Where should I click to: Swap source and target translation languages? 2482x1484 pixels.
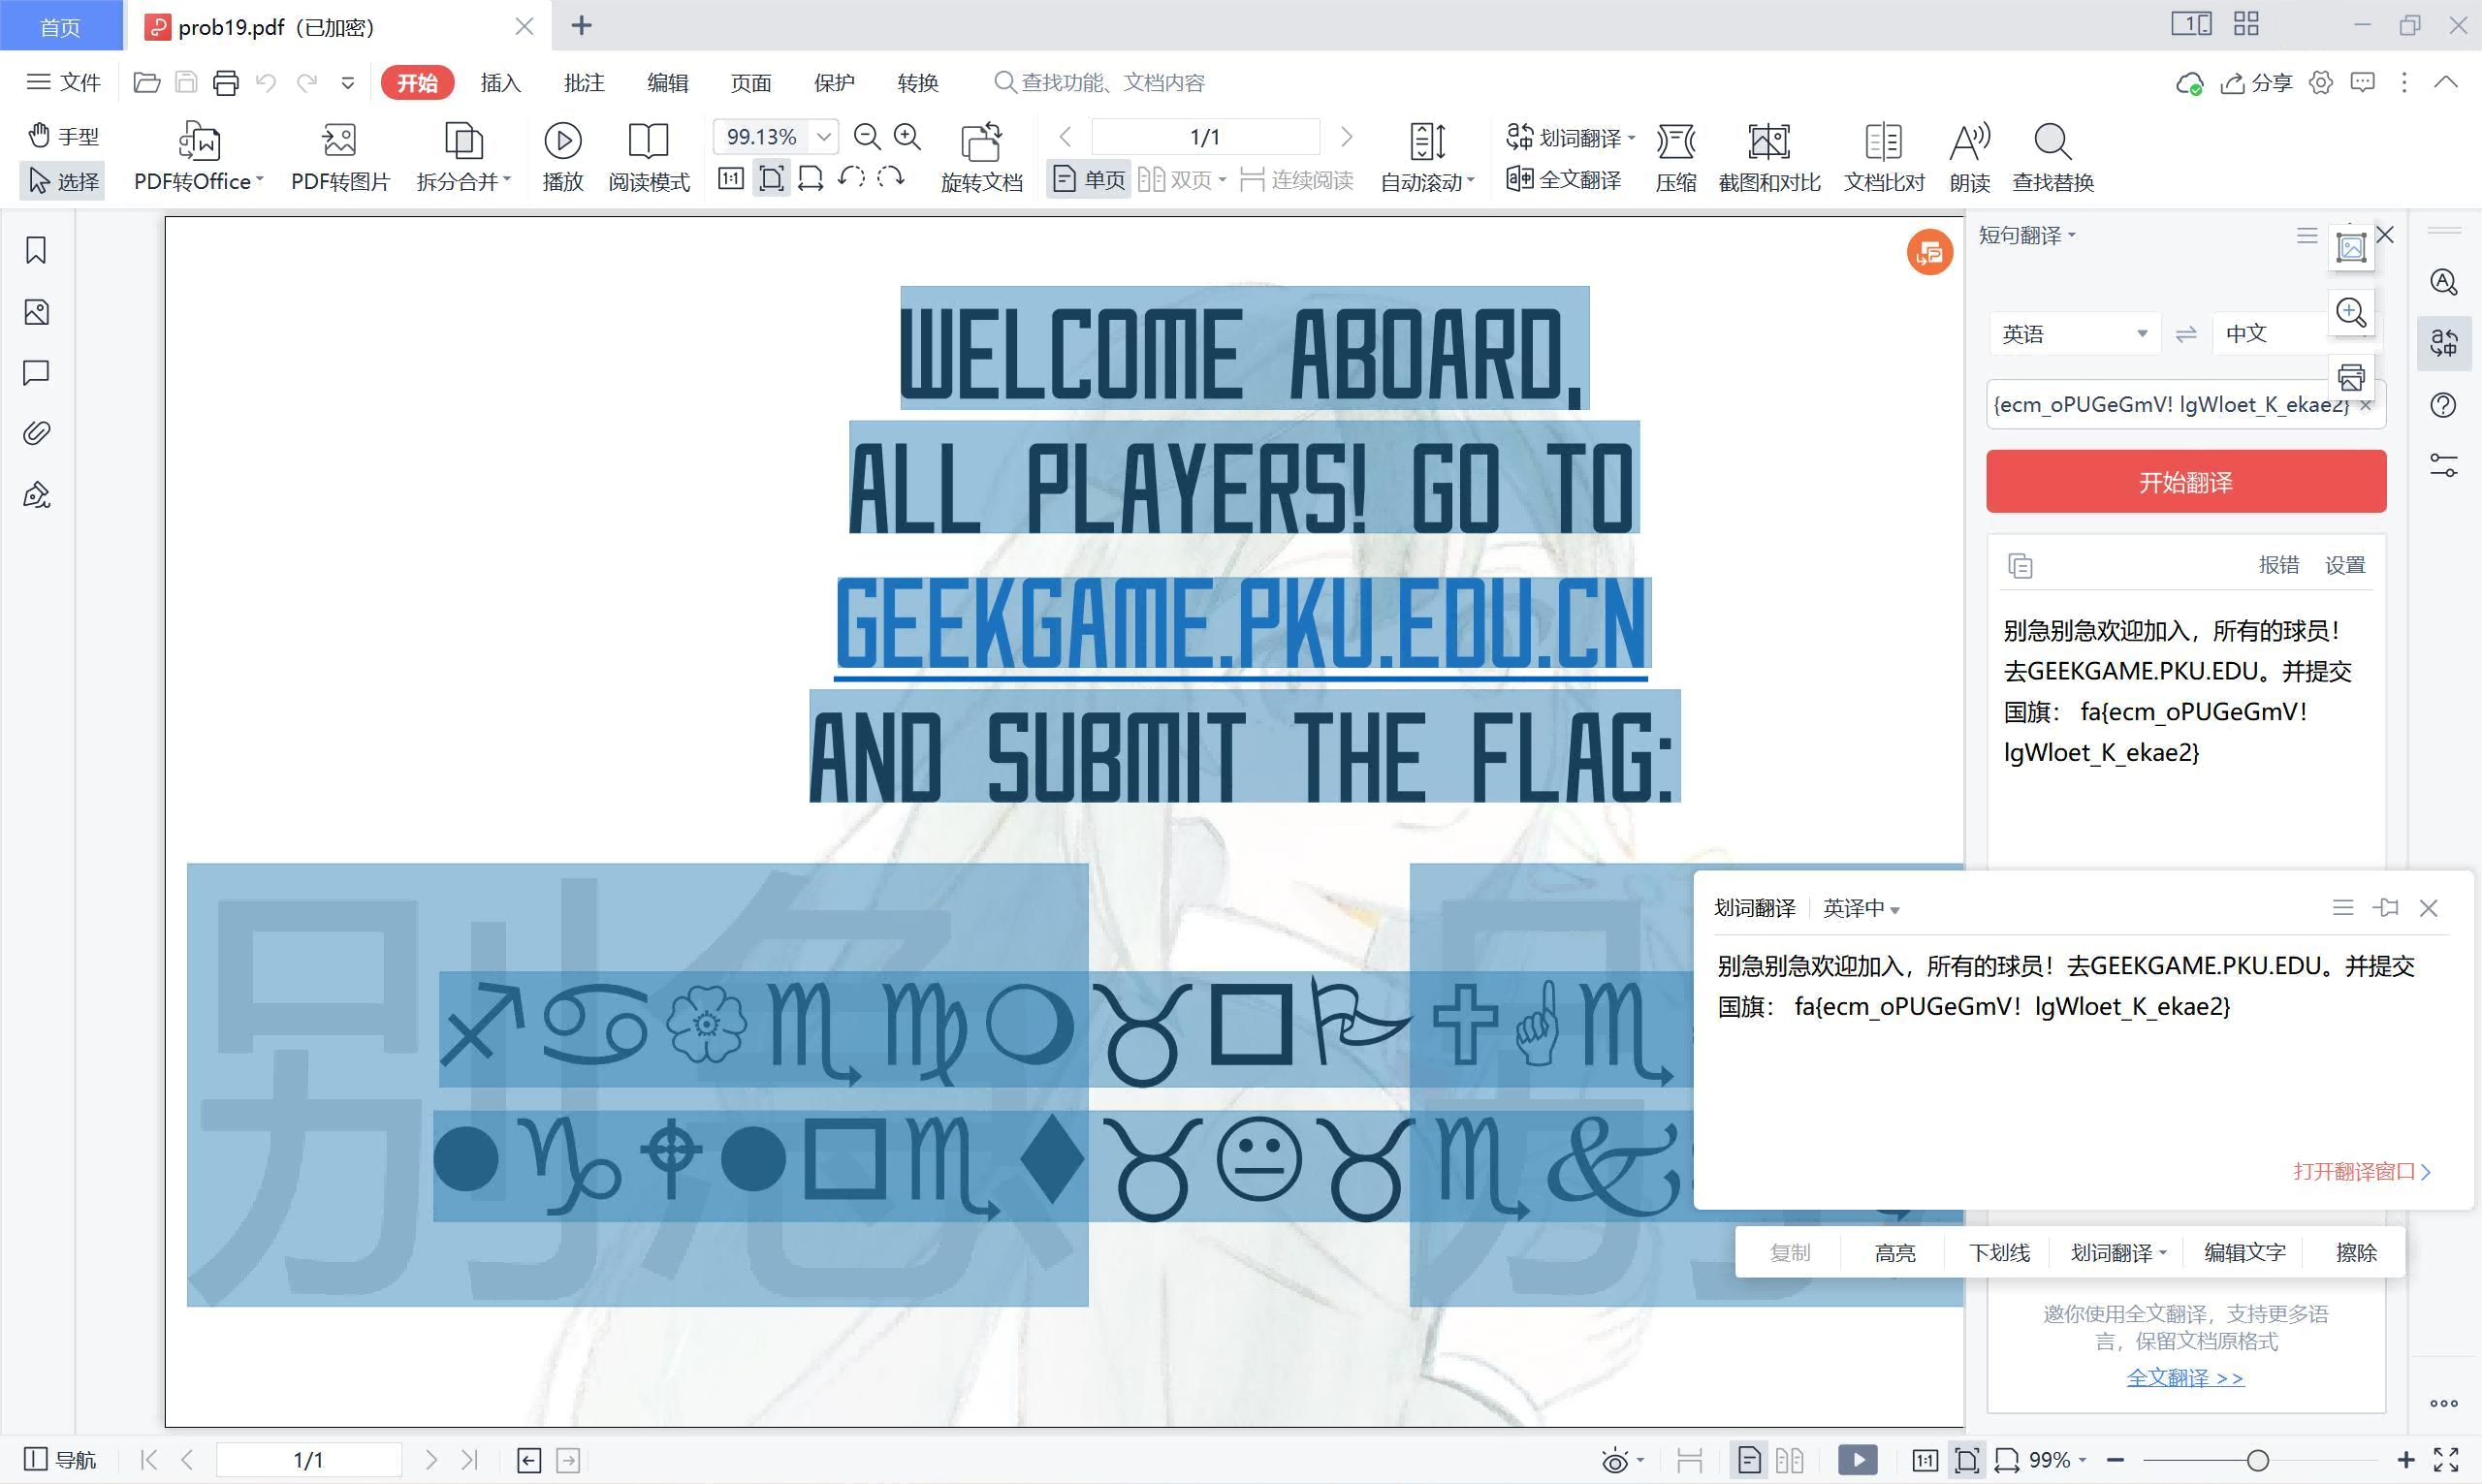pos(2186,334)
